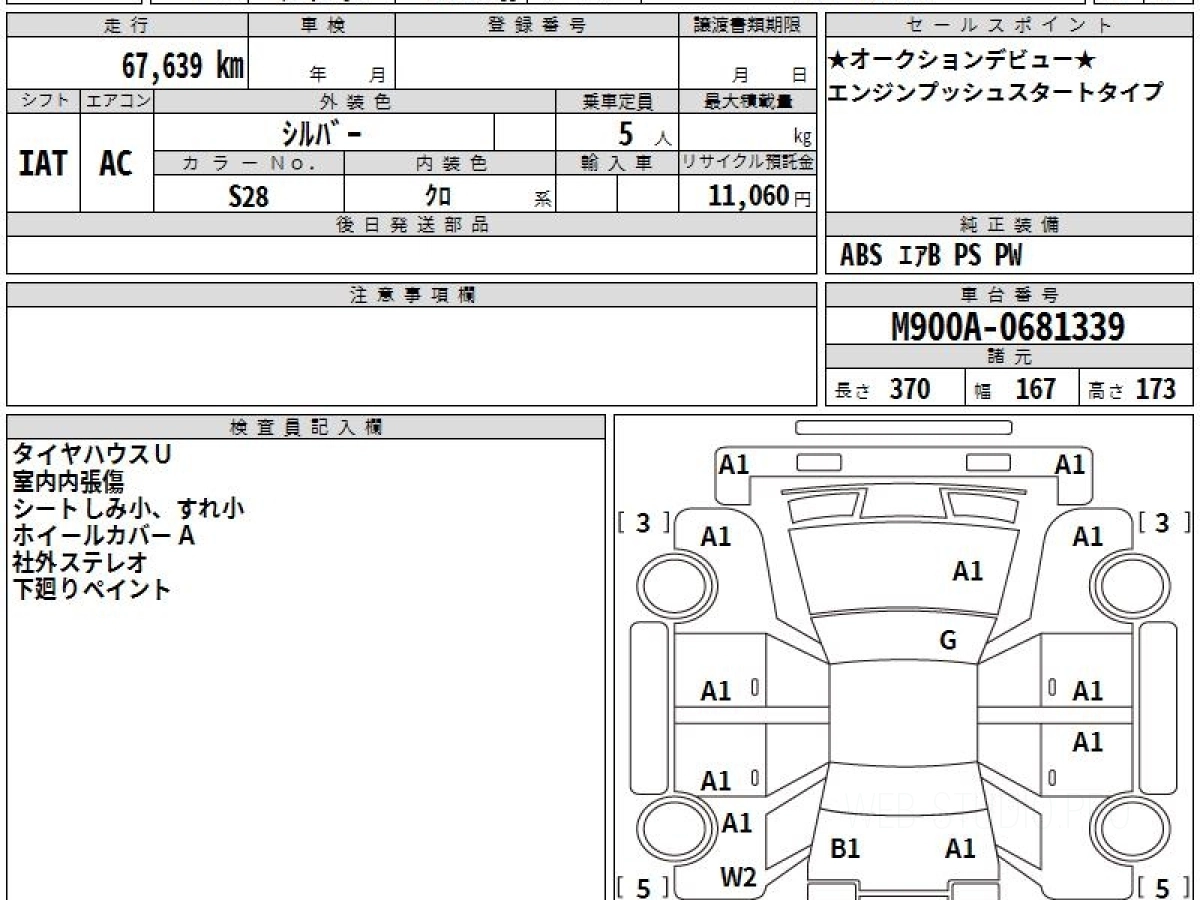
Task: Select the length value 370
Action: pos(910,389)
